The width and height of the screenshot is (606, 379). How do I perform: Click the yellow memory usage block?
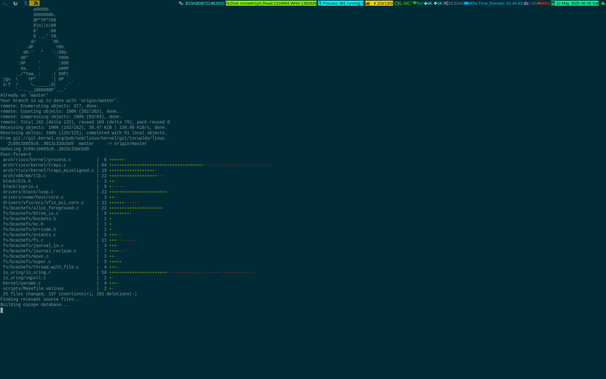click(379, 3)
